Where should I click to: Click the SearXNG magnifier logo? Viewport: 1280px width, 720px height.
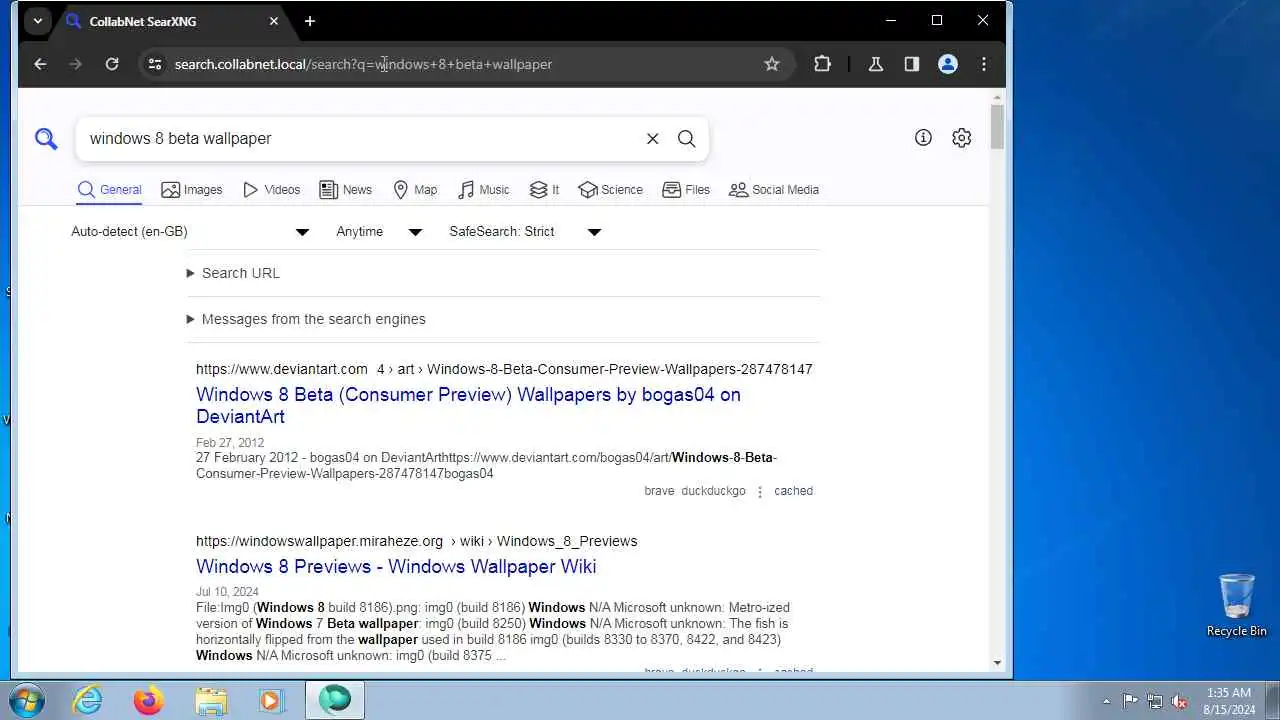point(46,139)
